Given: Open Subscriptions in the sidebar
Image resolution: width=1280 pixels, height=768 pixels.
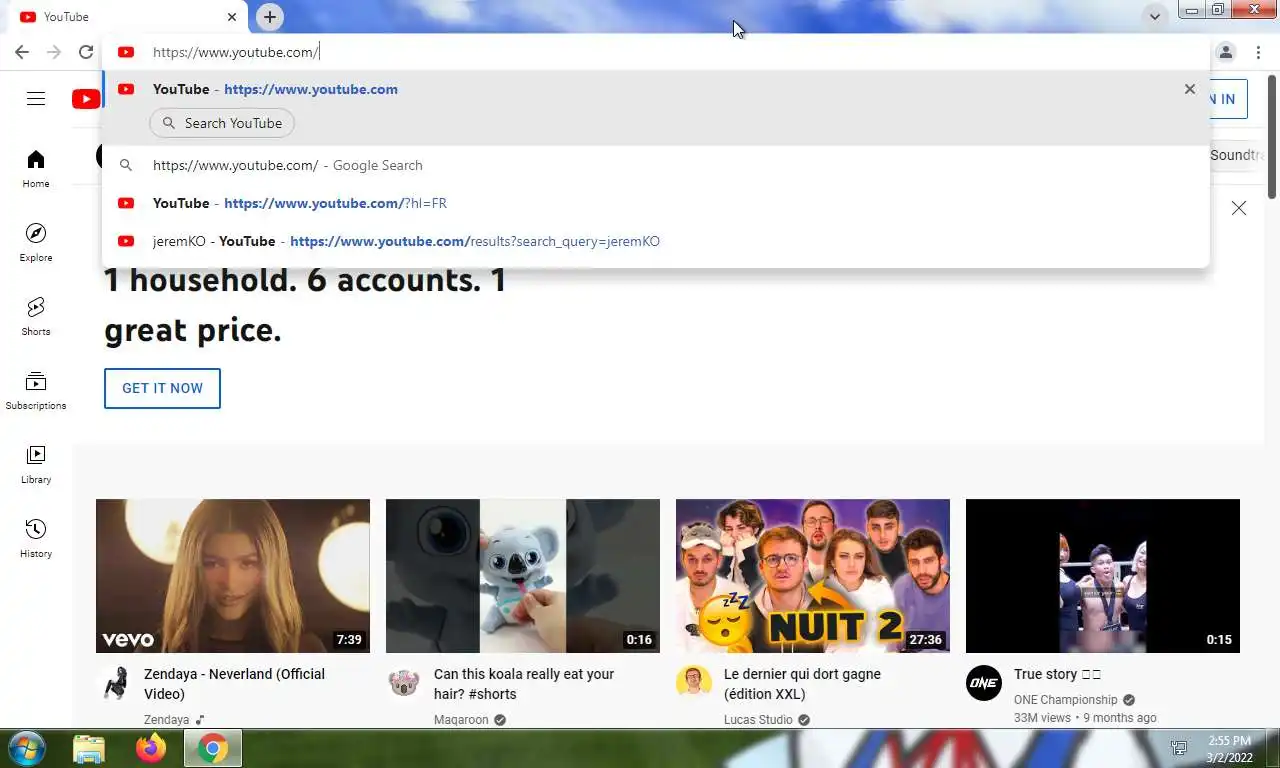Looking at the screenshot, I should (x=36, y=391).
